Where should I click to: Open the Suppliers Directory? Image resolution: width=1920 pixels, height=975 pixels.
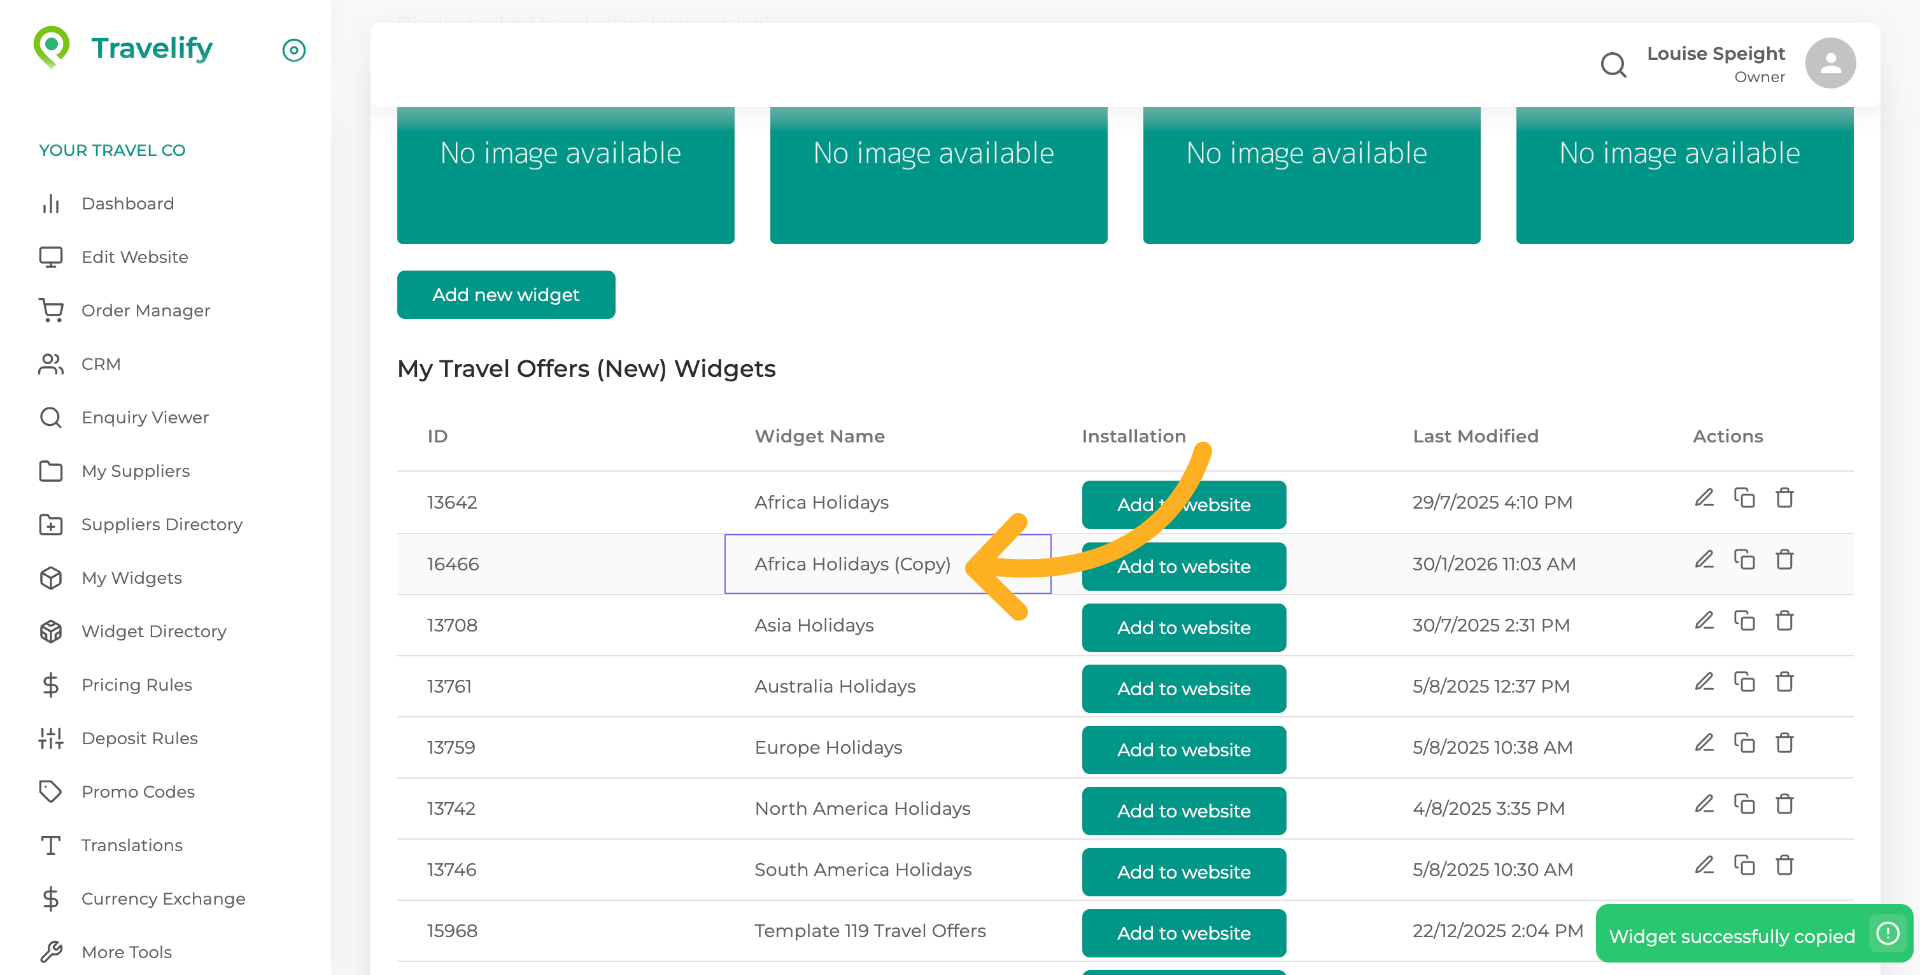(x=162, y=524)
